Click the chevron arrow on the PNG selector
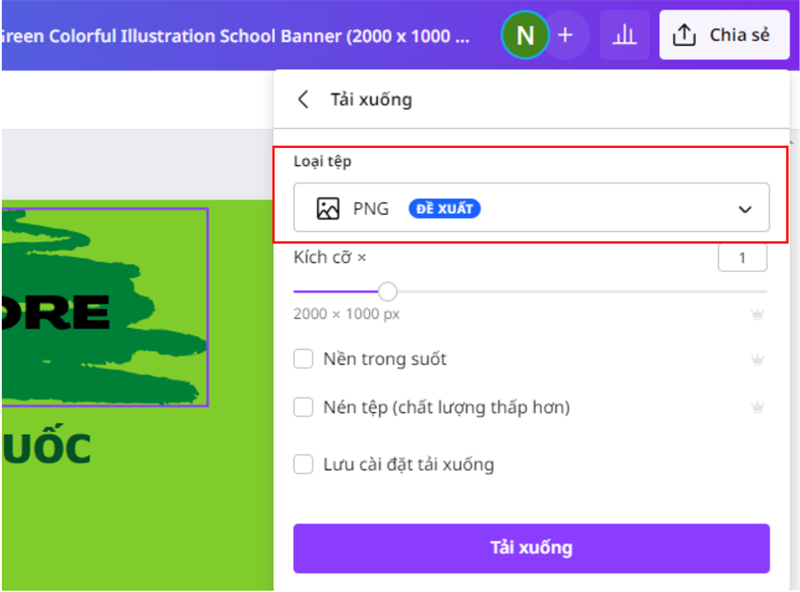The width and height of the screenshot is (800, 592). (744, 208)
